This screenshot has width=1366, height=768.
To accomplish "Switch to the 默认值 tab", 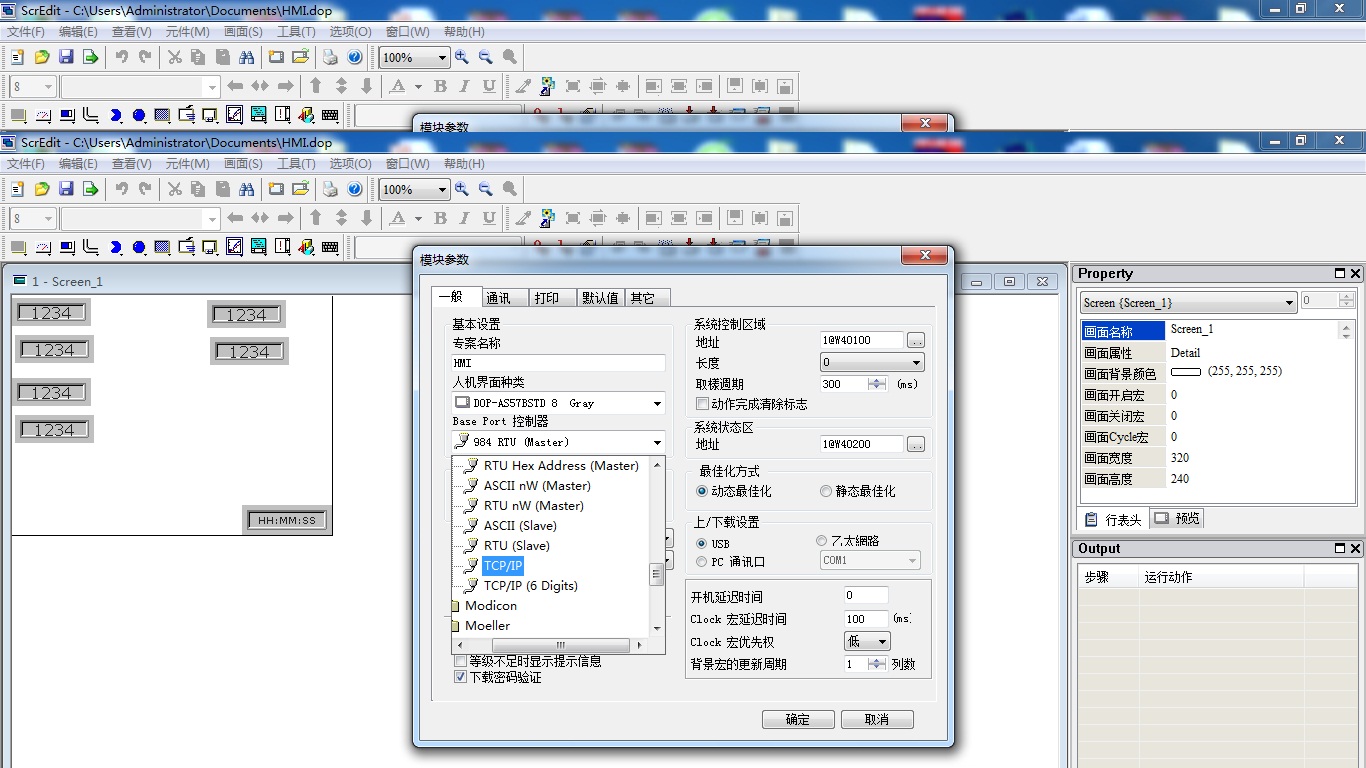I will tap(600, 298).
